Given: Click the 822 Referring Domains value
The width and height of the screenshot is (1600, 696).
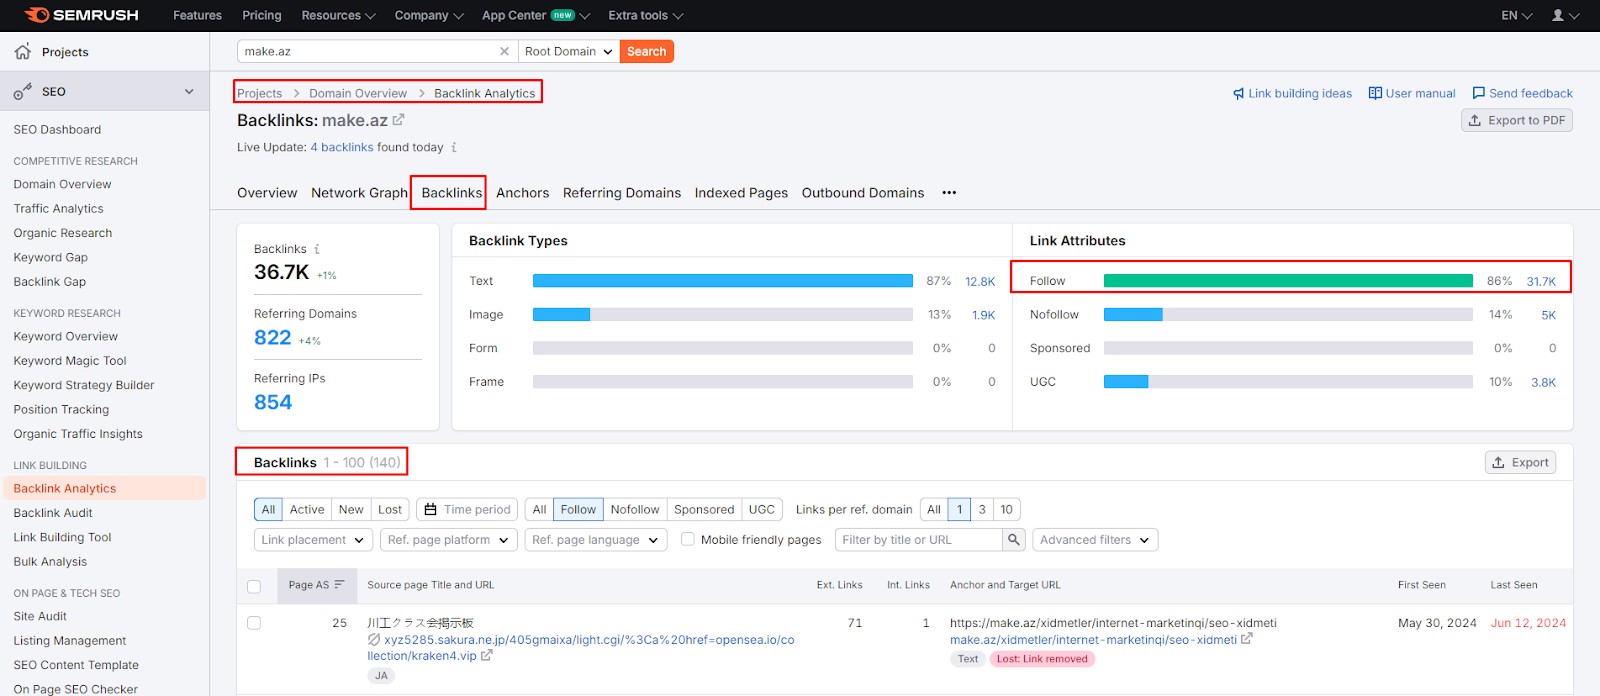Looking at the screenshot, I should coord(273,338).
